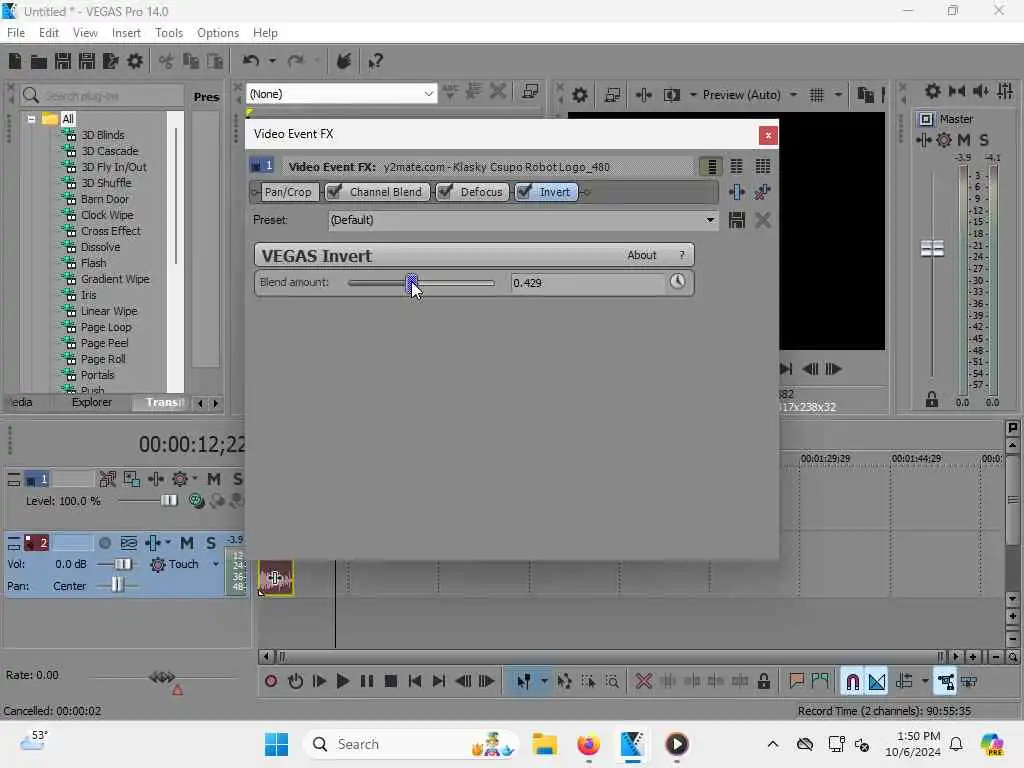Mute video track 1
This screenshot has width=1024, height=768.
(214, 479)
